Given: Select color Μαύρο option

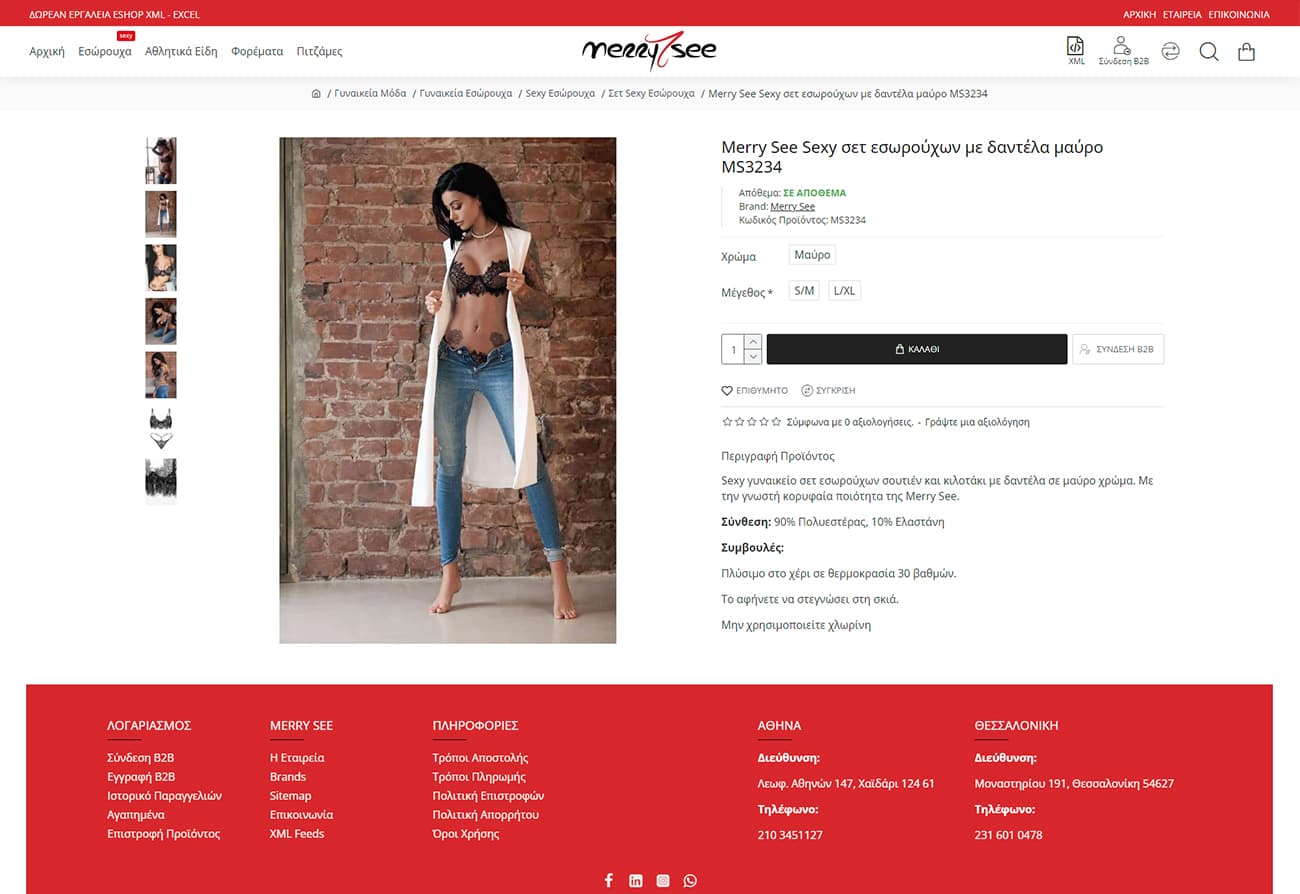Looking at the screenshot, I should point(812,255).
